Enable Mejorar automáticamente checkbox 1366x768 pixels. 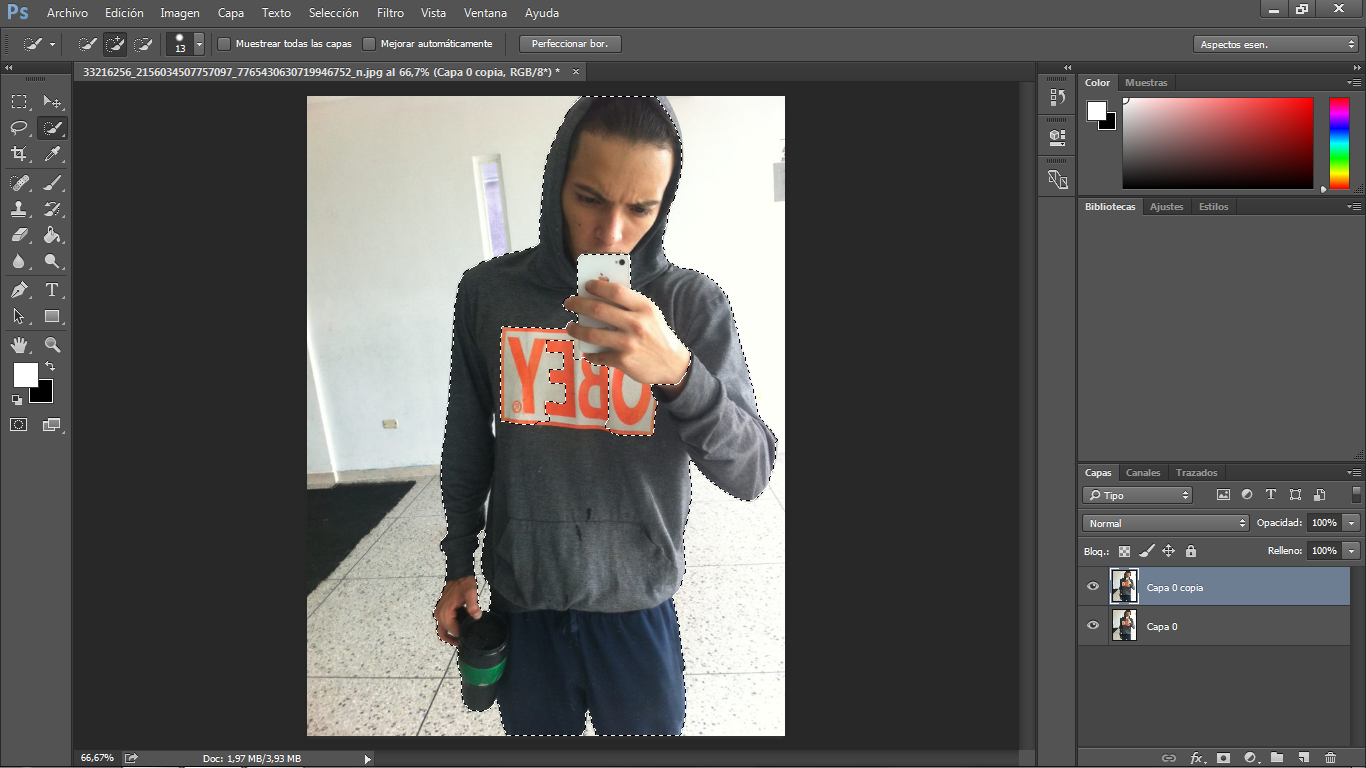coord(369,44)
